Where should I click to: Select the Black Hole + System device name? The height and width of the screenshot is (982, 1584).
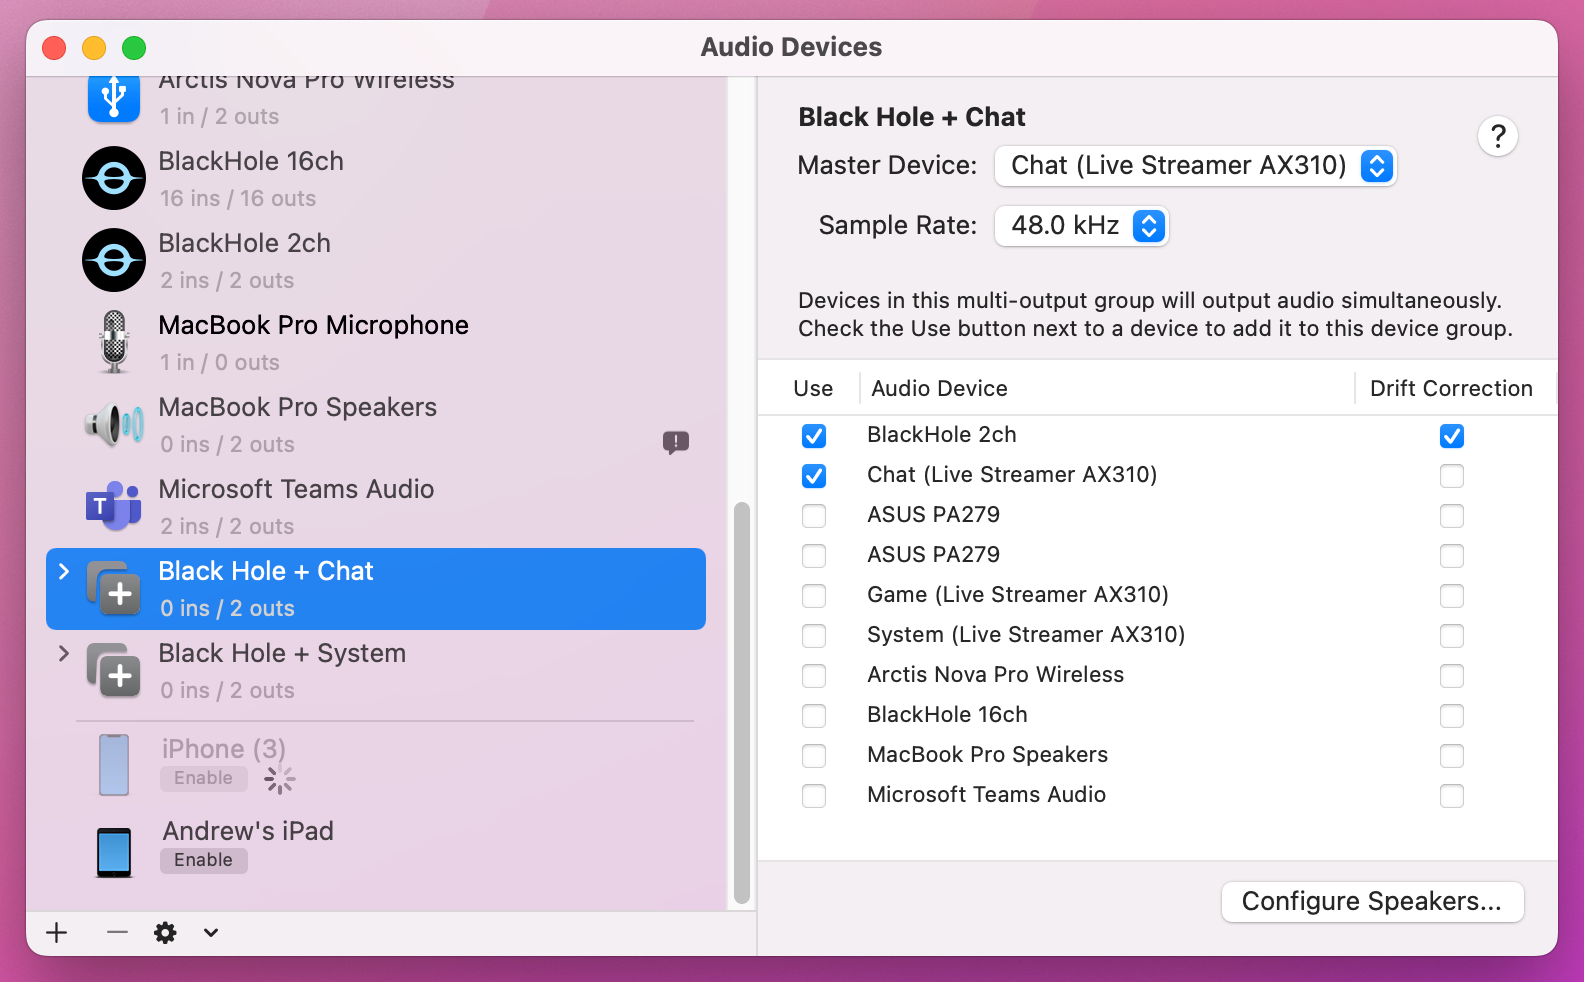(x=282, y=653)
